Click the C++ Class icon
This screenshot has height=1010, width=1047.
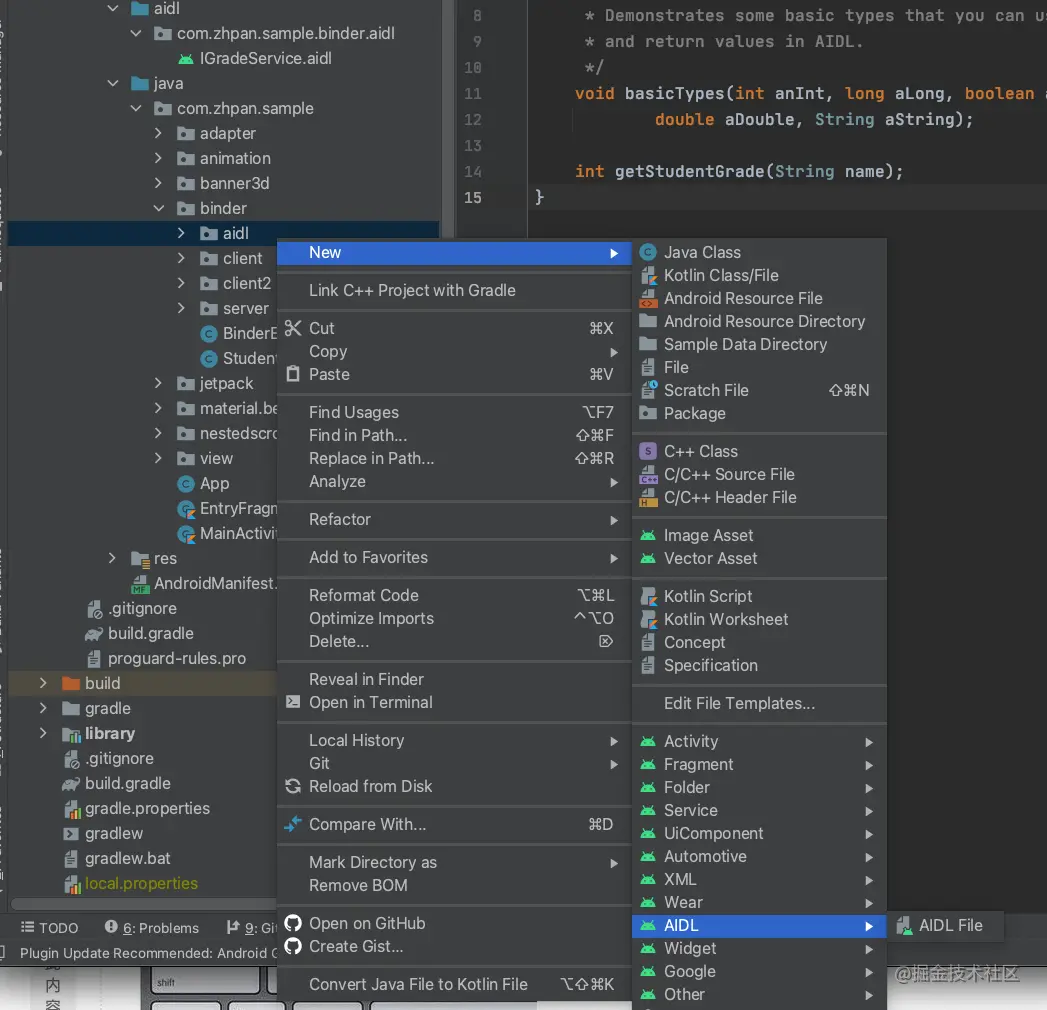tap(648, 451)
